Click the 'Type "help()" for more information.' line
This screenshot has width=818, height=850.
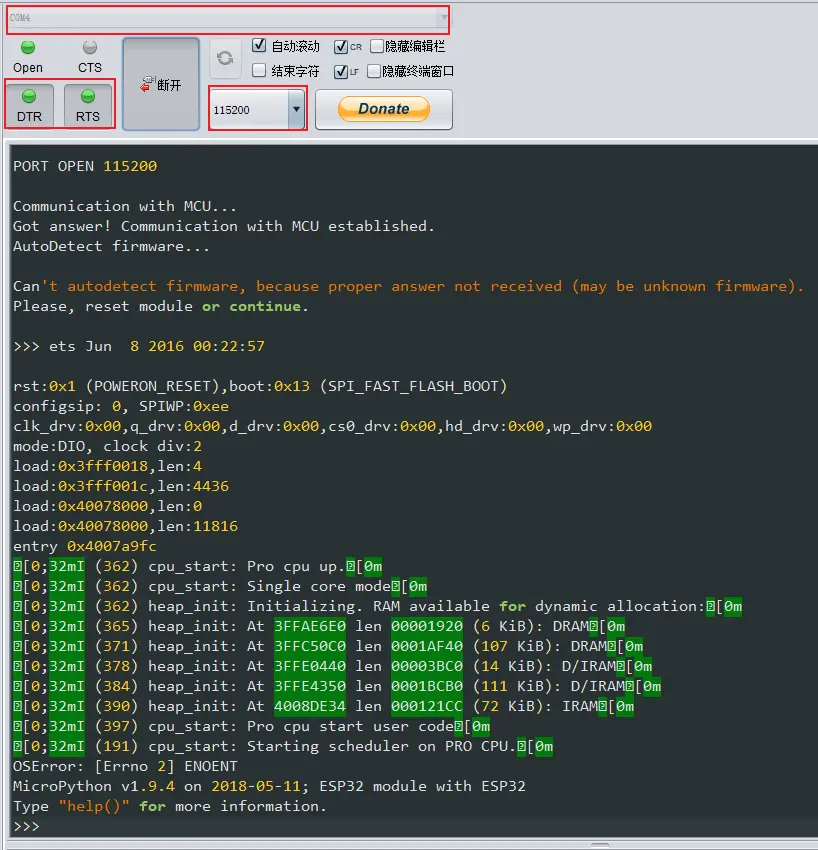click(170, 807)
